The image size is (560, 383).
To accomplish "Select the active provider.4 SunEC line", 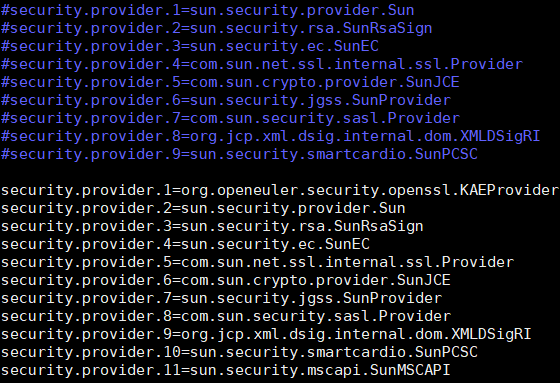I will [185, 244].
